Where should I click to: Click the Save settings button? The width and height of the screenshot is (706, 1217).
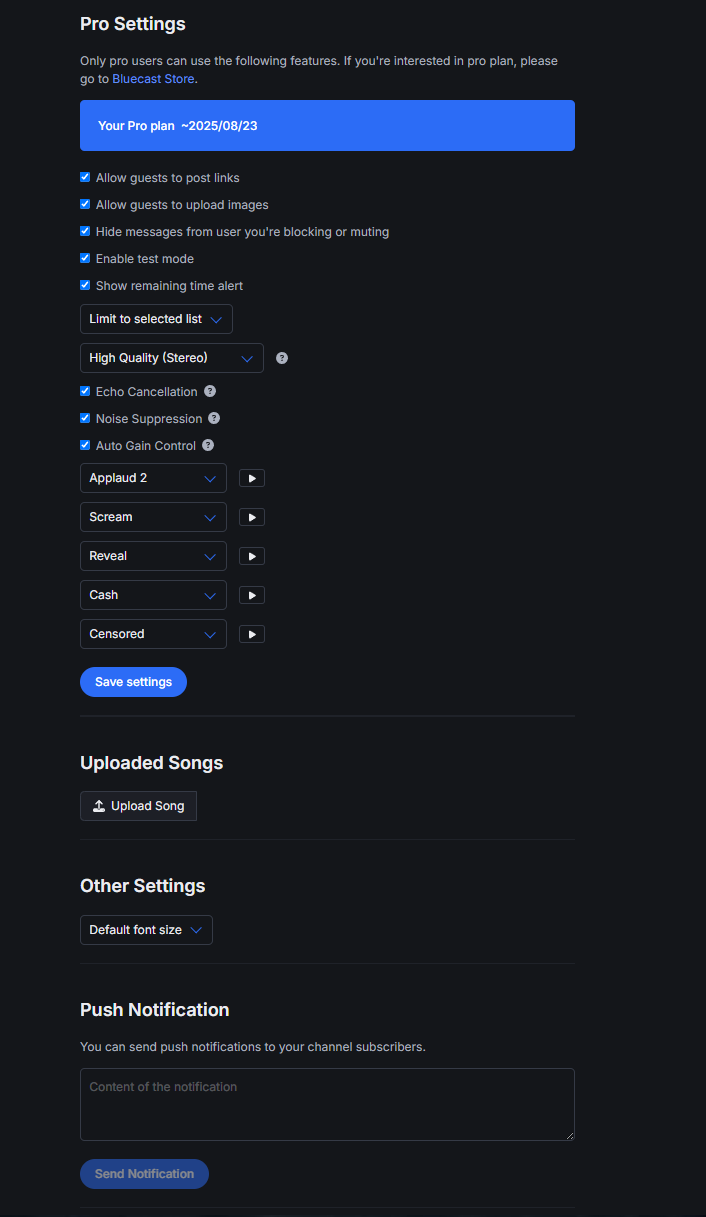pos(133,682)
